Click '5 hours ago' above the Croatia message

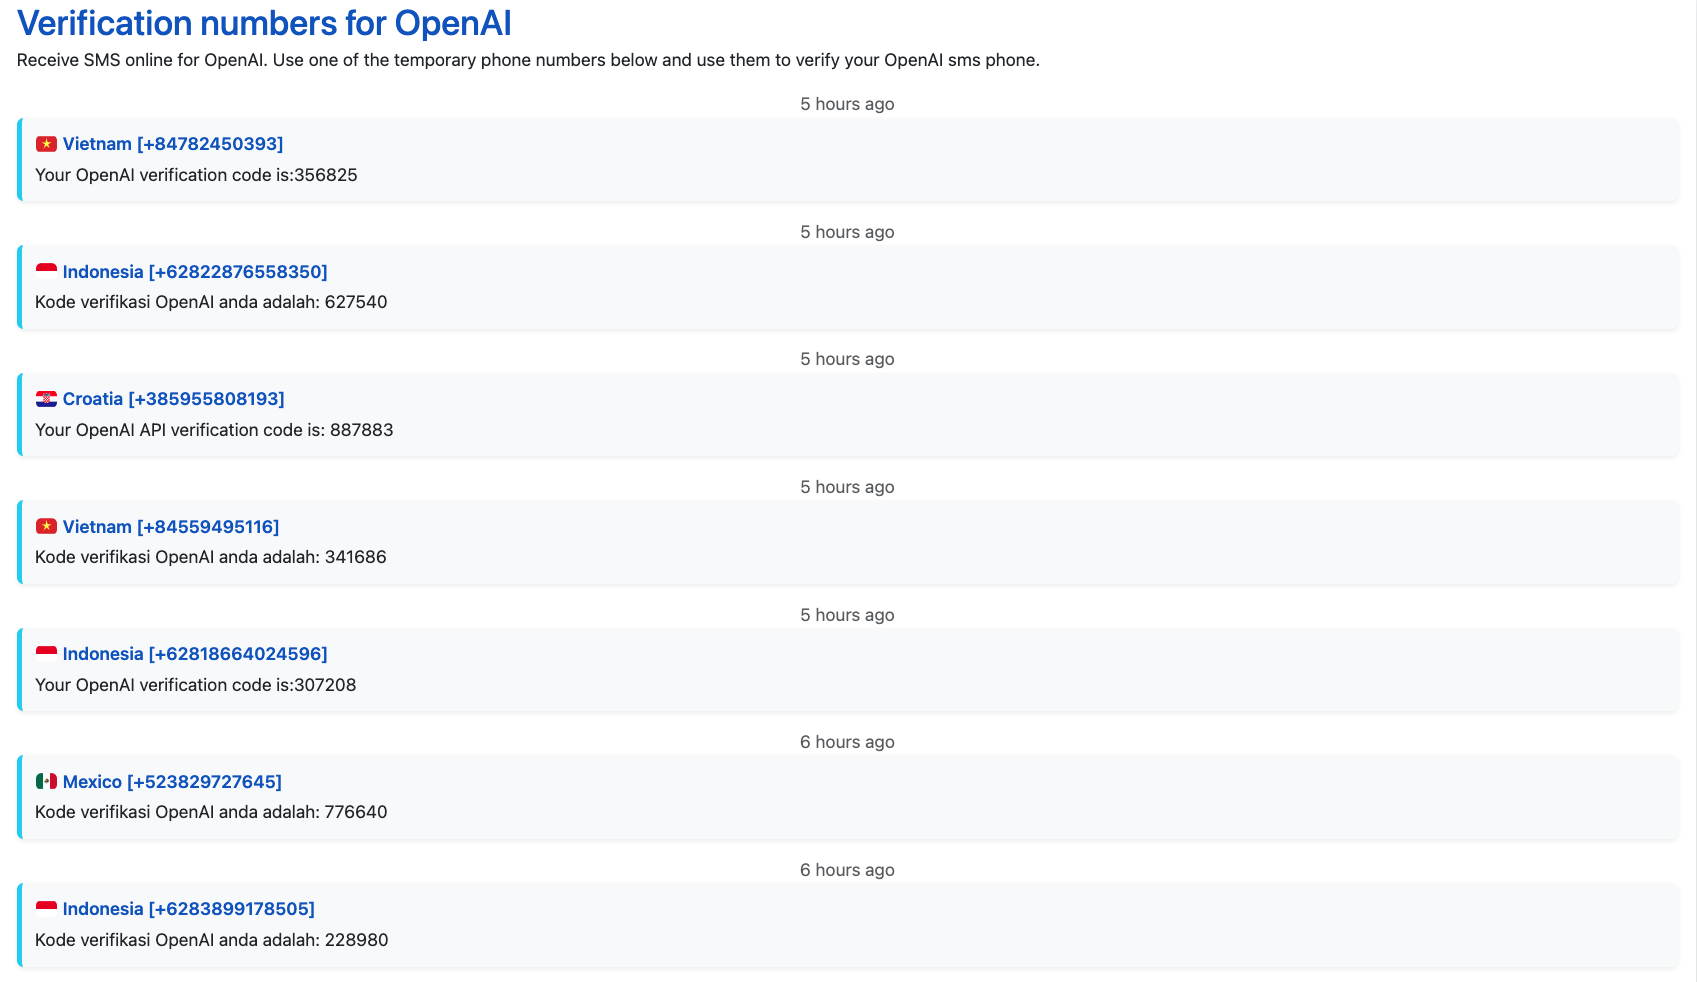pyautogui.click(x=847, y=359)
